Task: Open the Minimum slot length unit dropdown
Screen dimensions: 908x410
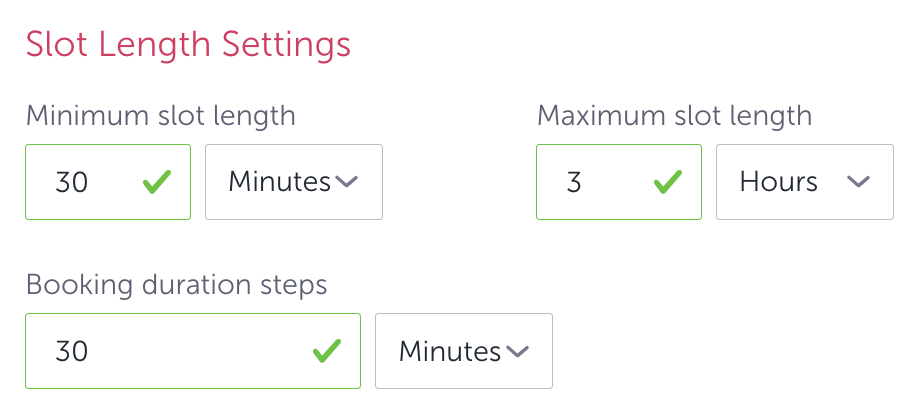Action: coord(293,182)
